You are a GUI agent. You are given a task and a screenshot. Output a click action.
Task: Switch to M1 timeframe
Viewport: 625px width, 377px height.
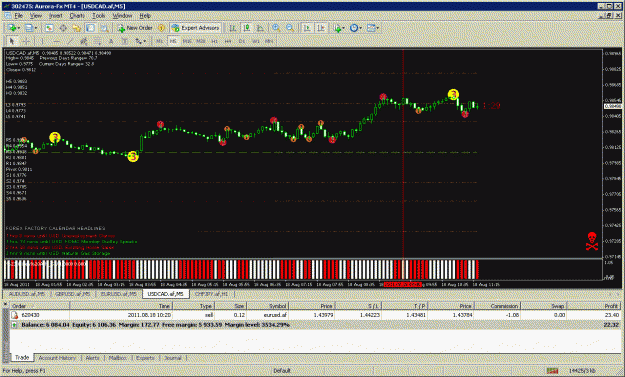pos(159,41)
